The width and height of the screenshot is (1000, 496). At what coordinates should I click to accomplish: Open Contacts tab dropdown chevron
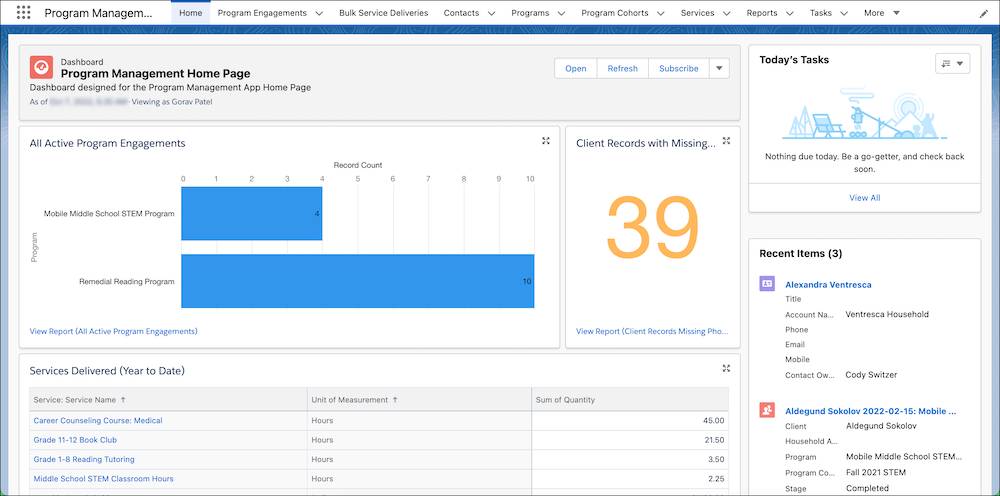click(491, 13)
